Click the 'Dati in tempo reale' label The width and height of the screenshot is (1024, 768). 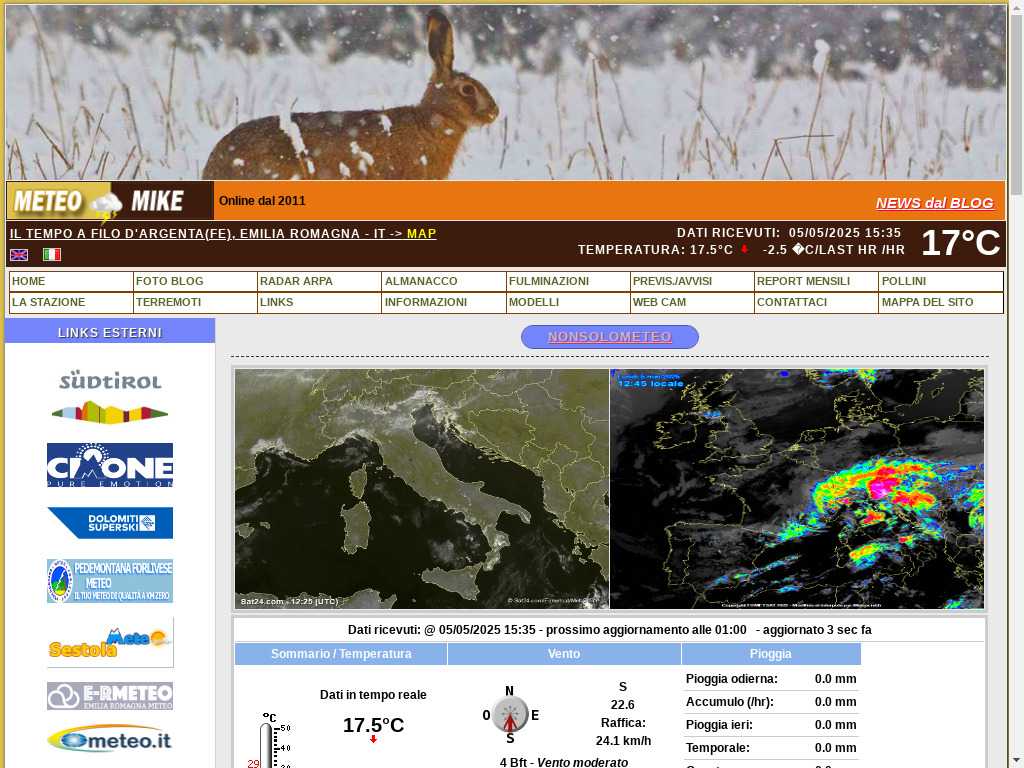[373, 695]
